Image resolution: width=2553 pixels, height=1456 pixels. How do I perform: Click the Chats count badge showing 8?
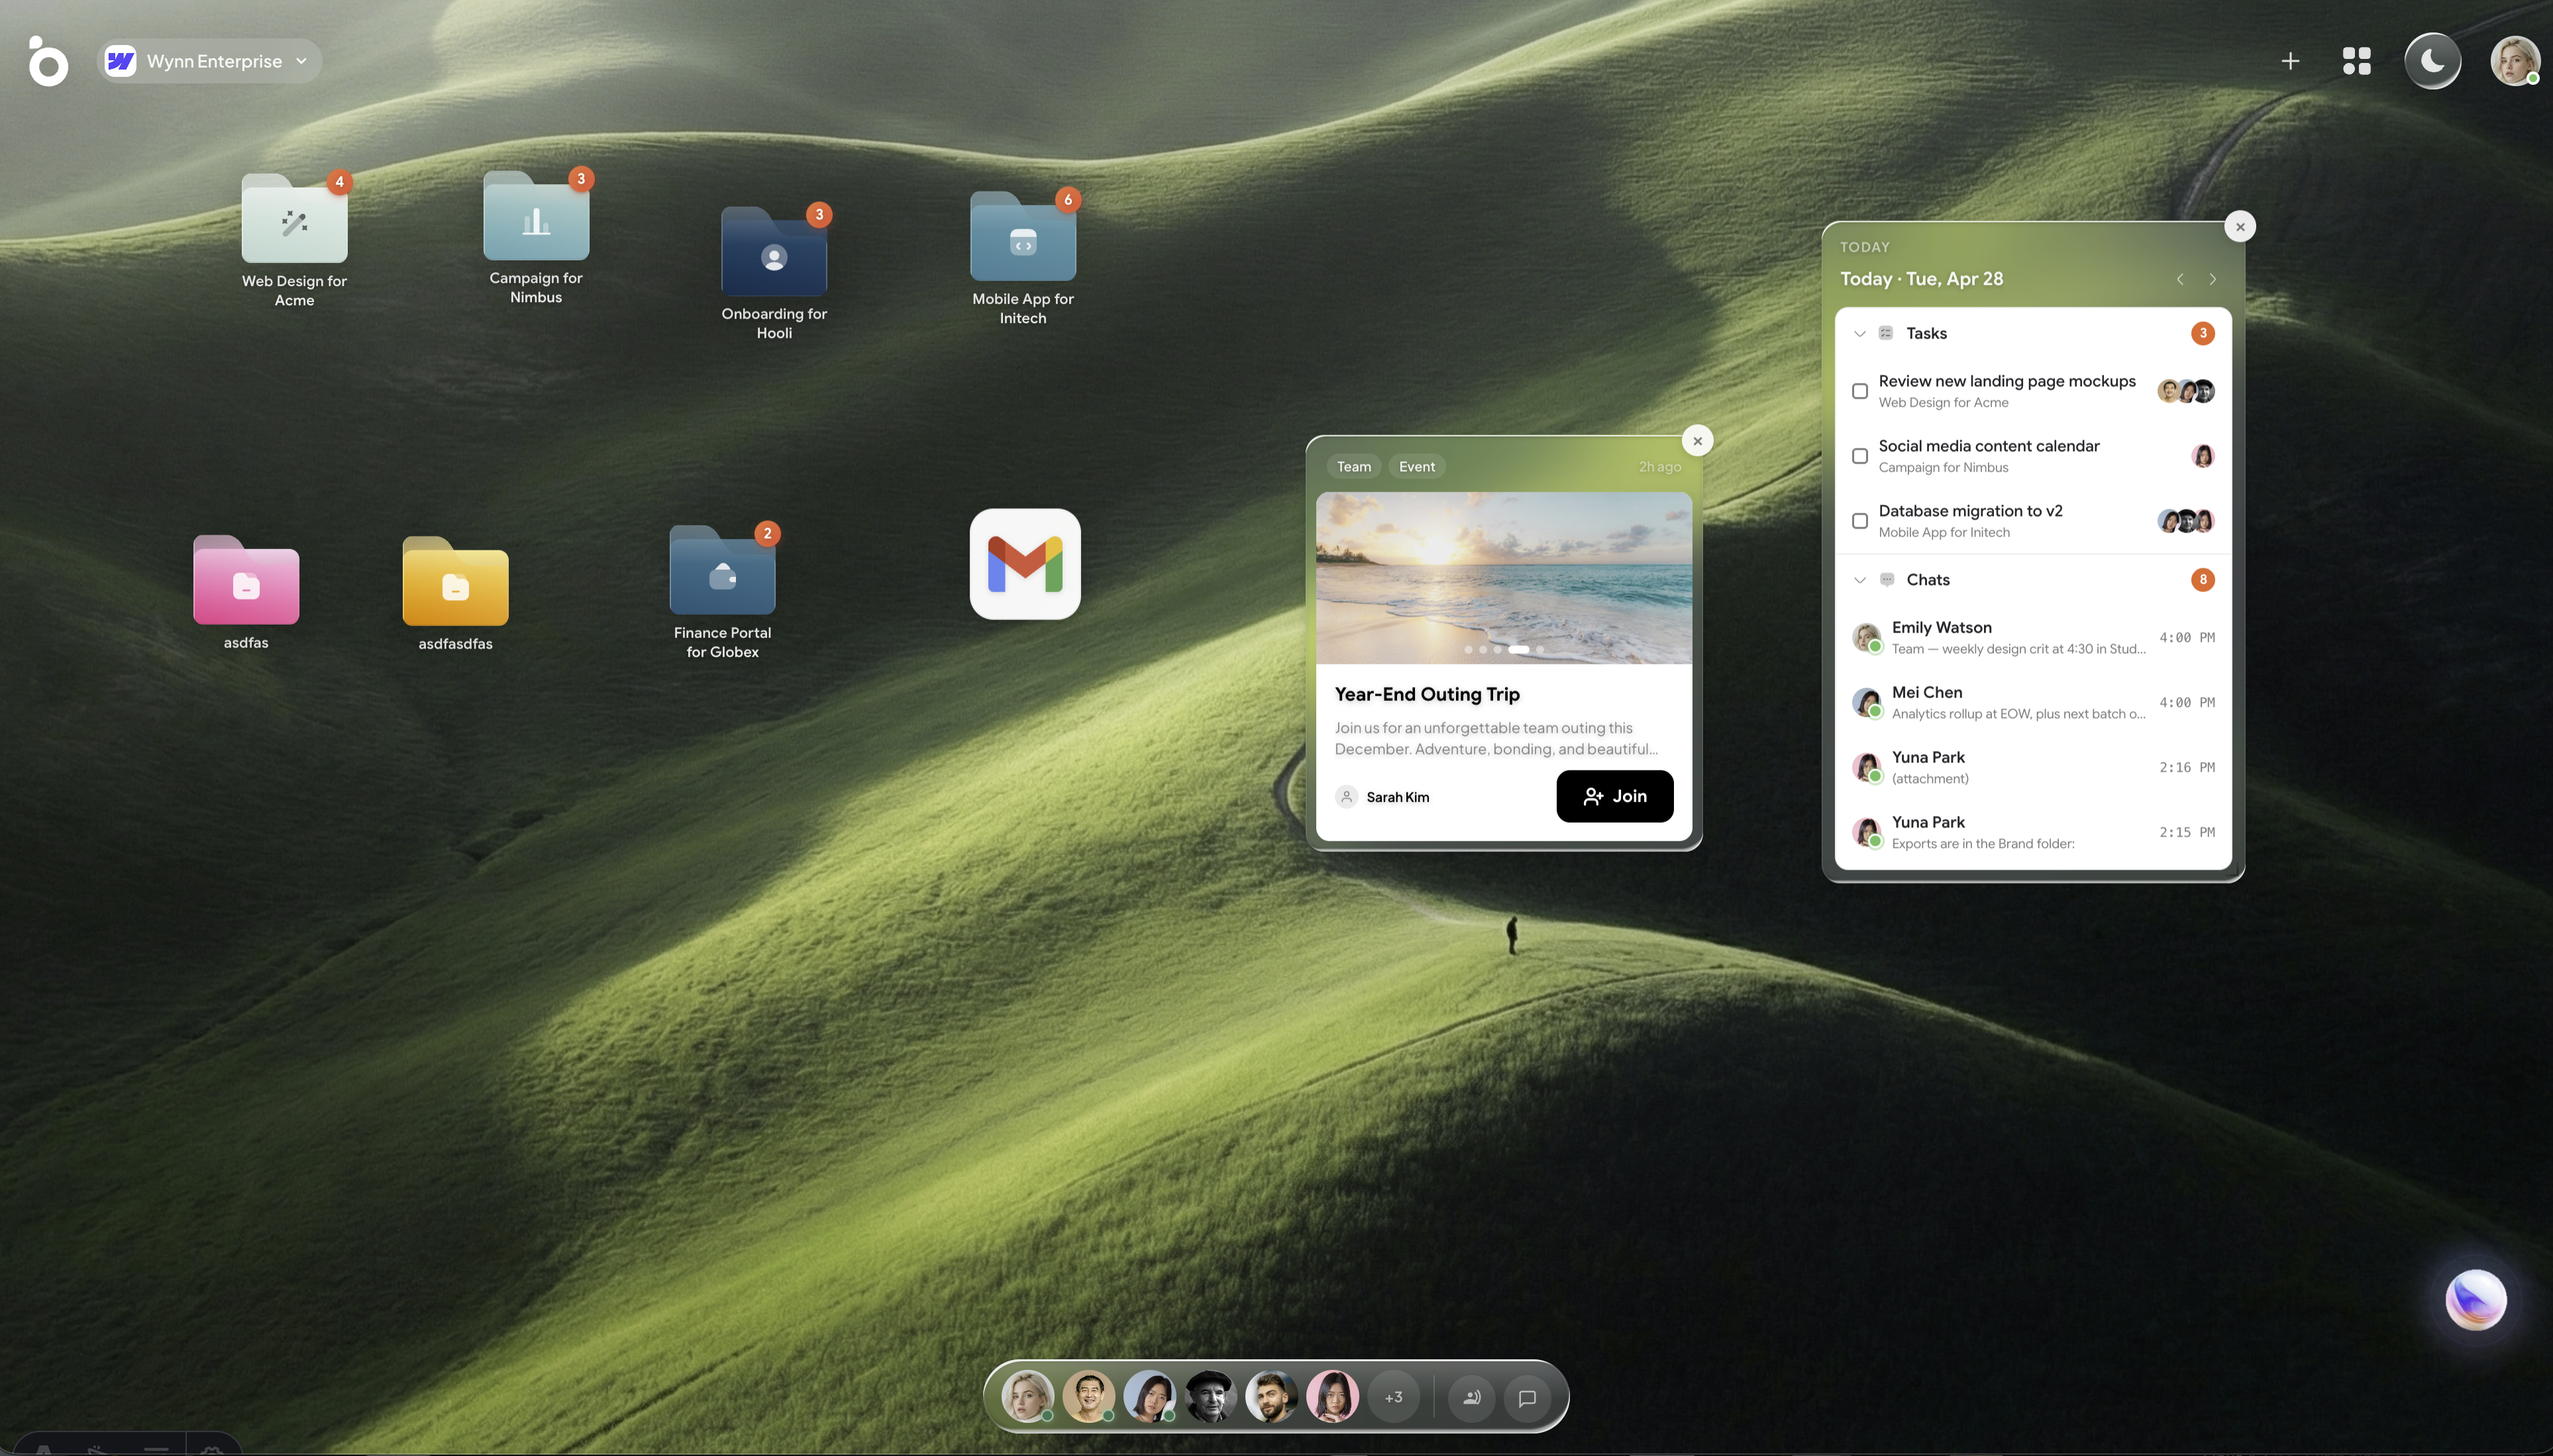click(x=2202, y=580)
